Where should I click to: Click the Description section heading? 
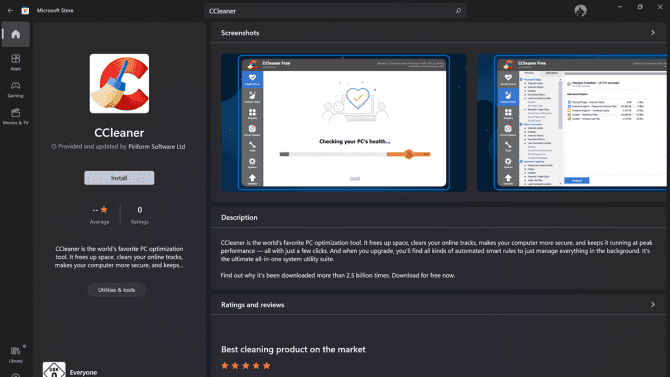point(239,218)
